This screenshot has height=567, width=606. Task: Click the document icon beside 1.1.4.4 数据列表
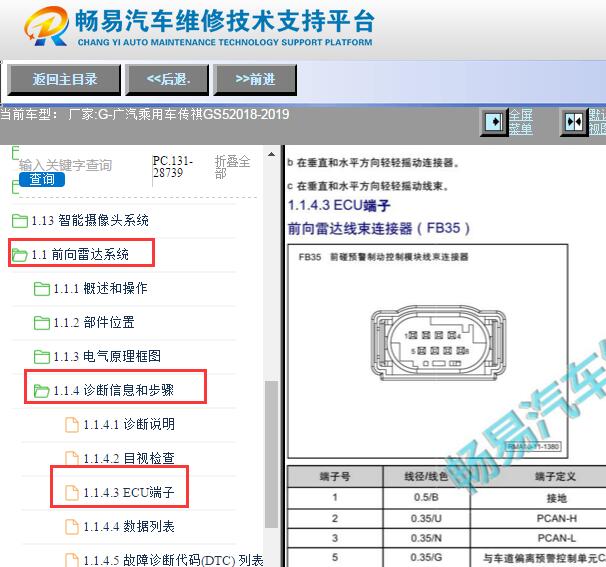(72, 526)
